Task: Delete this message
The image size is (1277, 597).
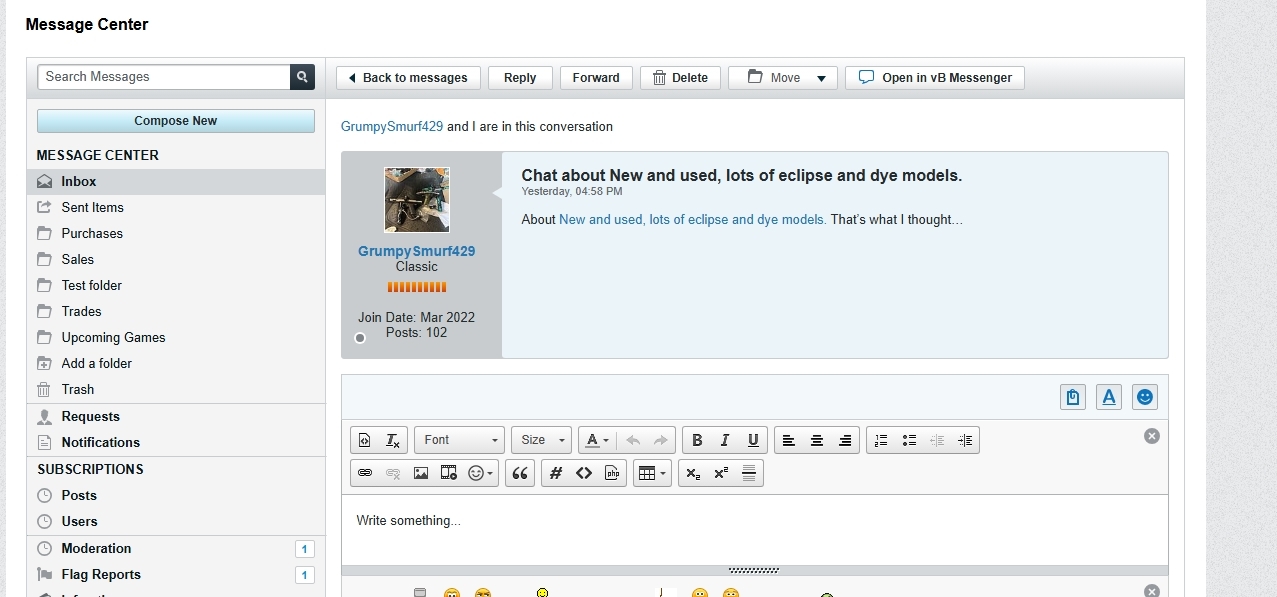Action: pos(680,78)
